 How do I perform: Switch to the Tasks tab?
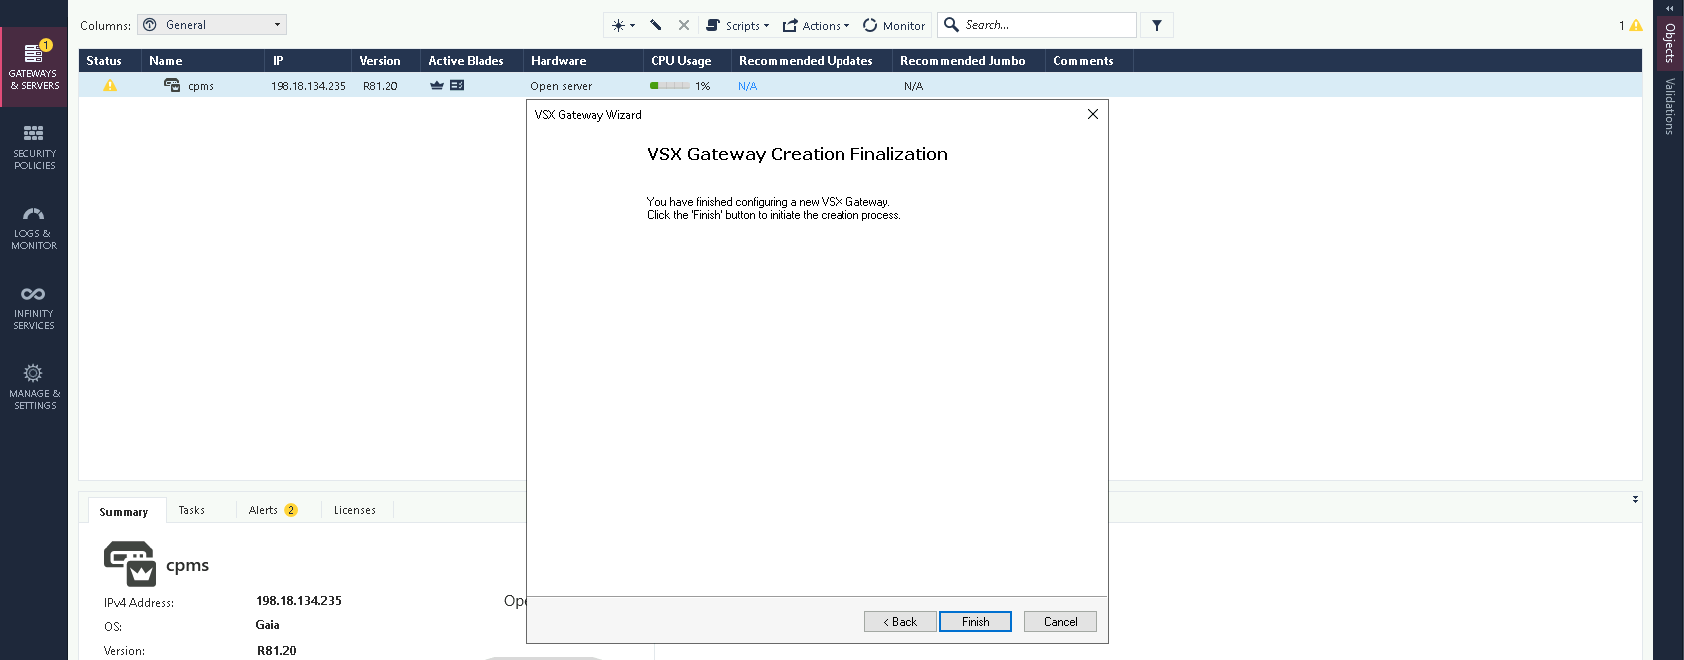[x=191, y=510]
